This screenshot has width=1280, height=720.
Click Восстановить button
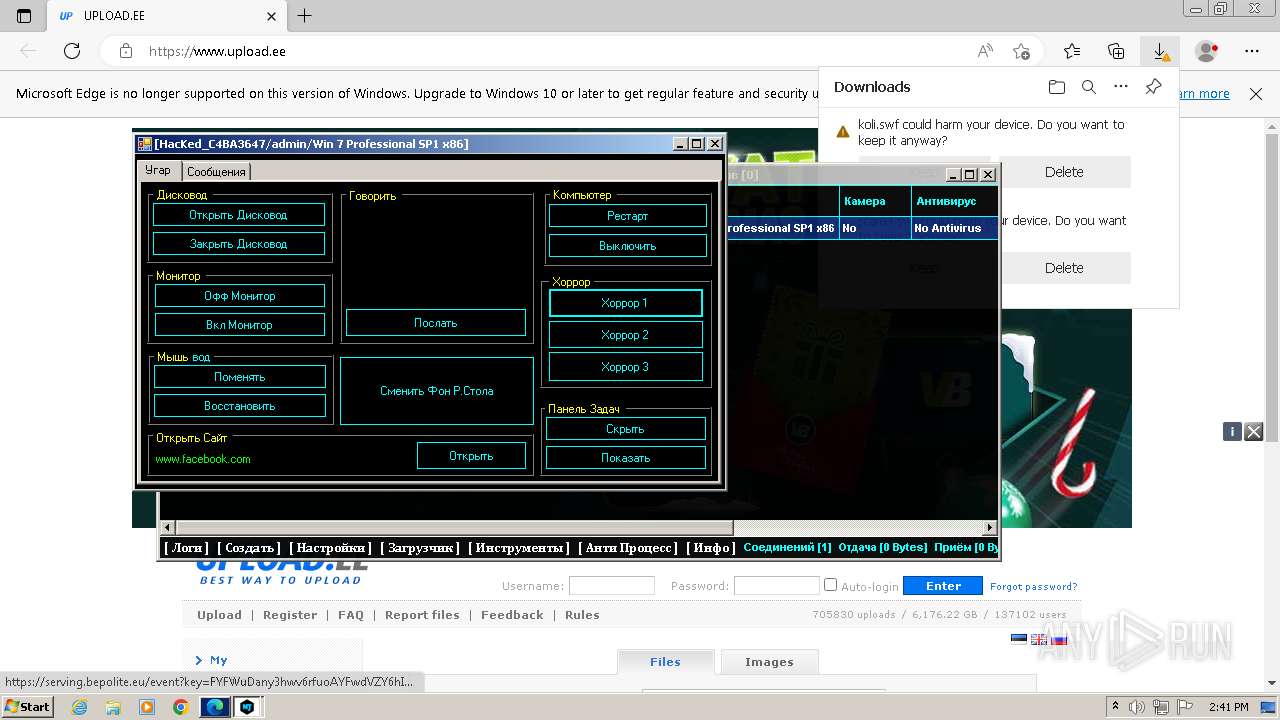point(240,406)
